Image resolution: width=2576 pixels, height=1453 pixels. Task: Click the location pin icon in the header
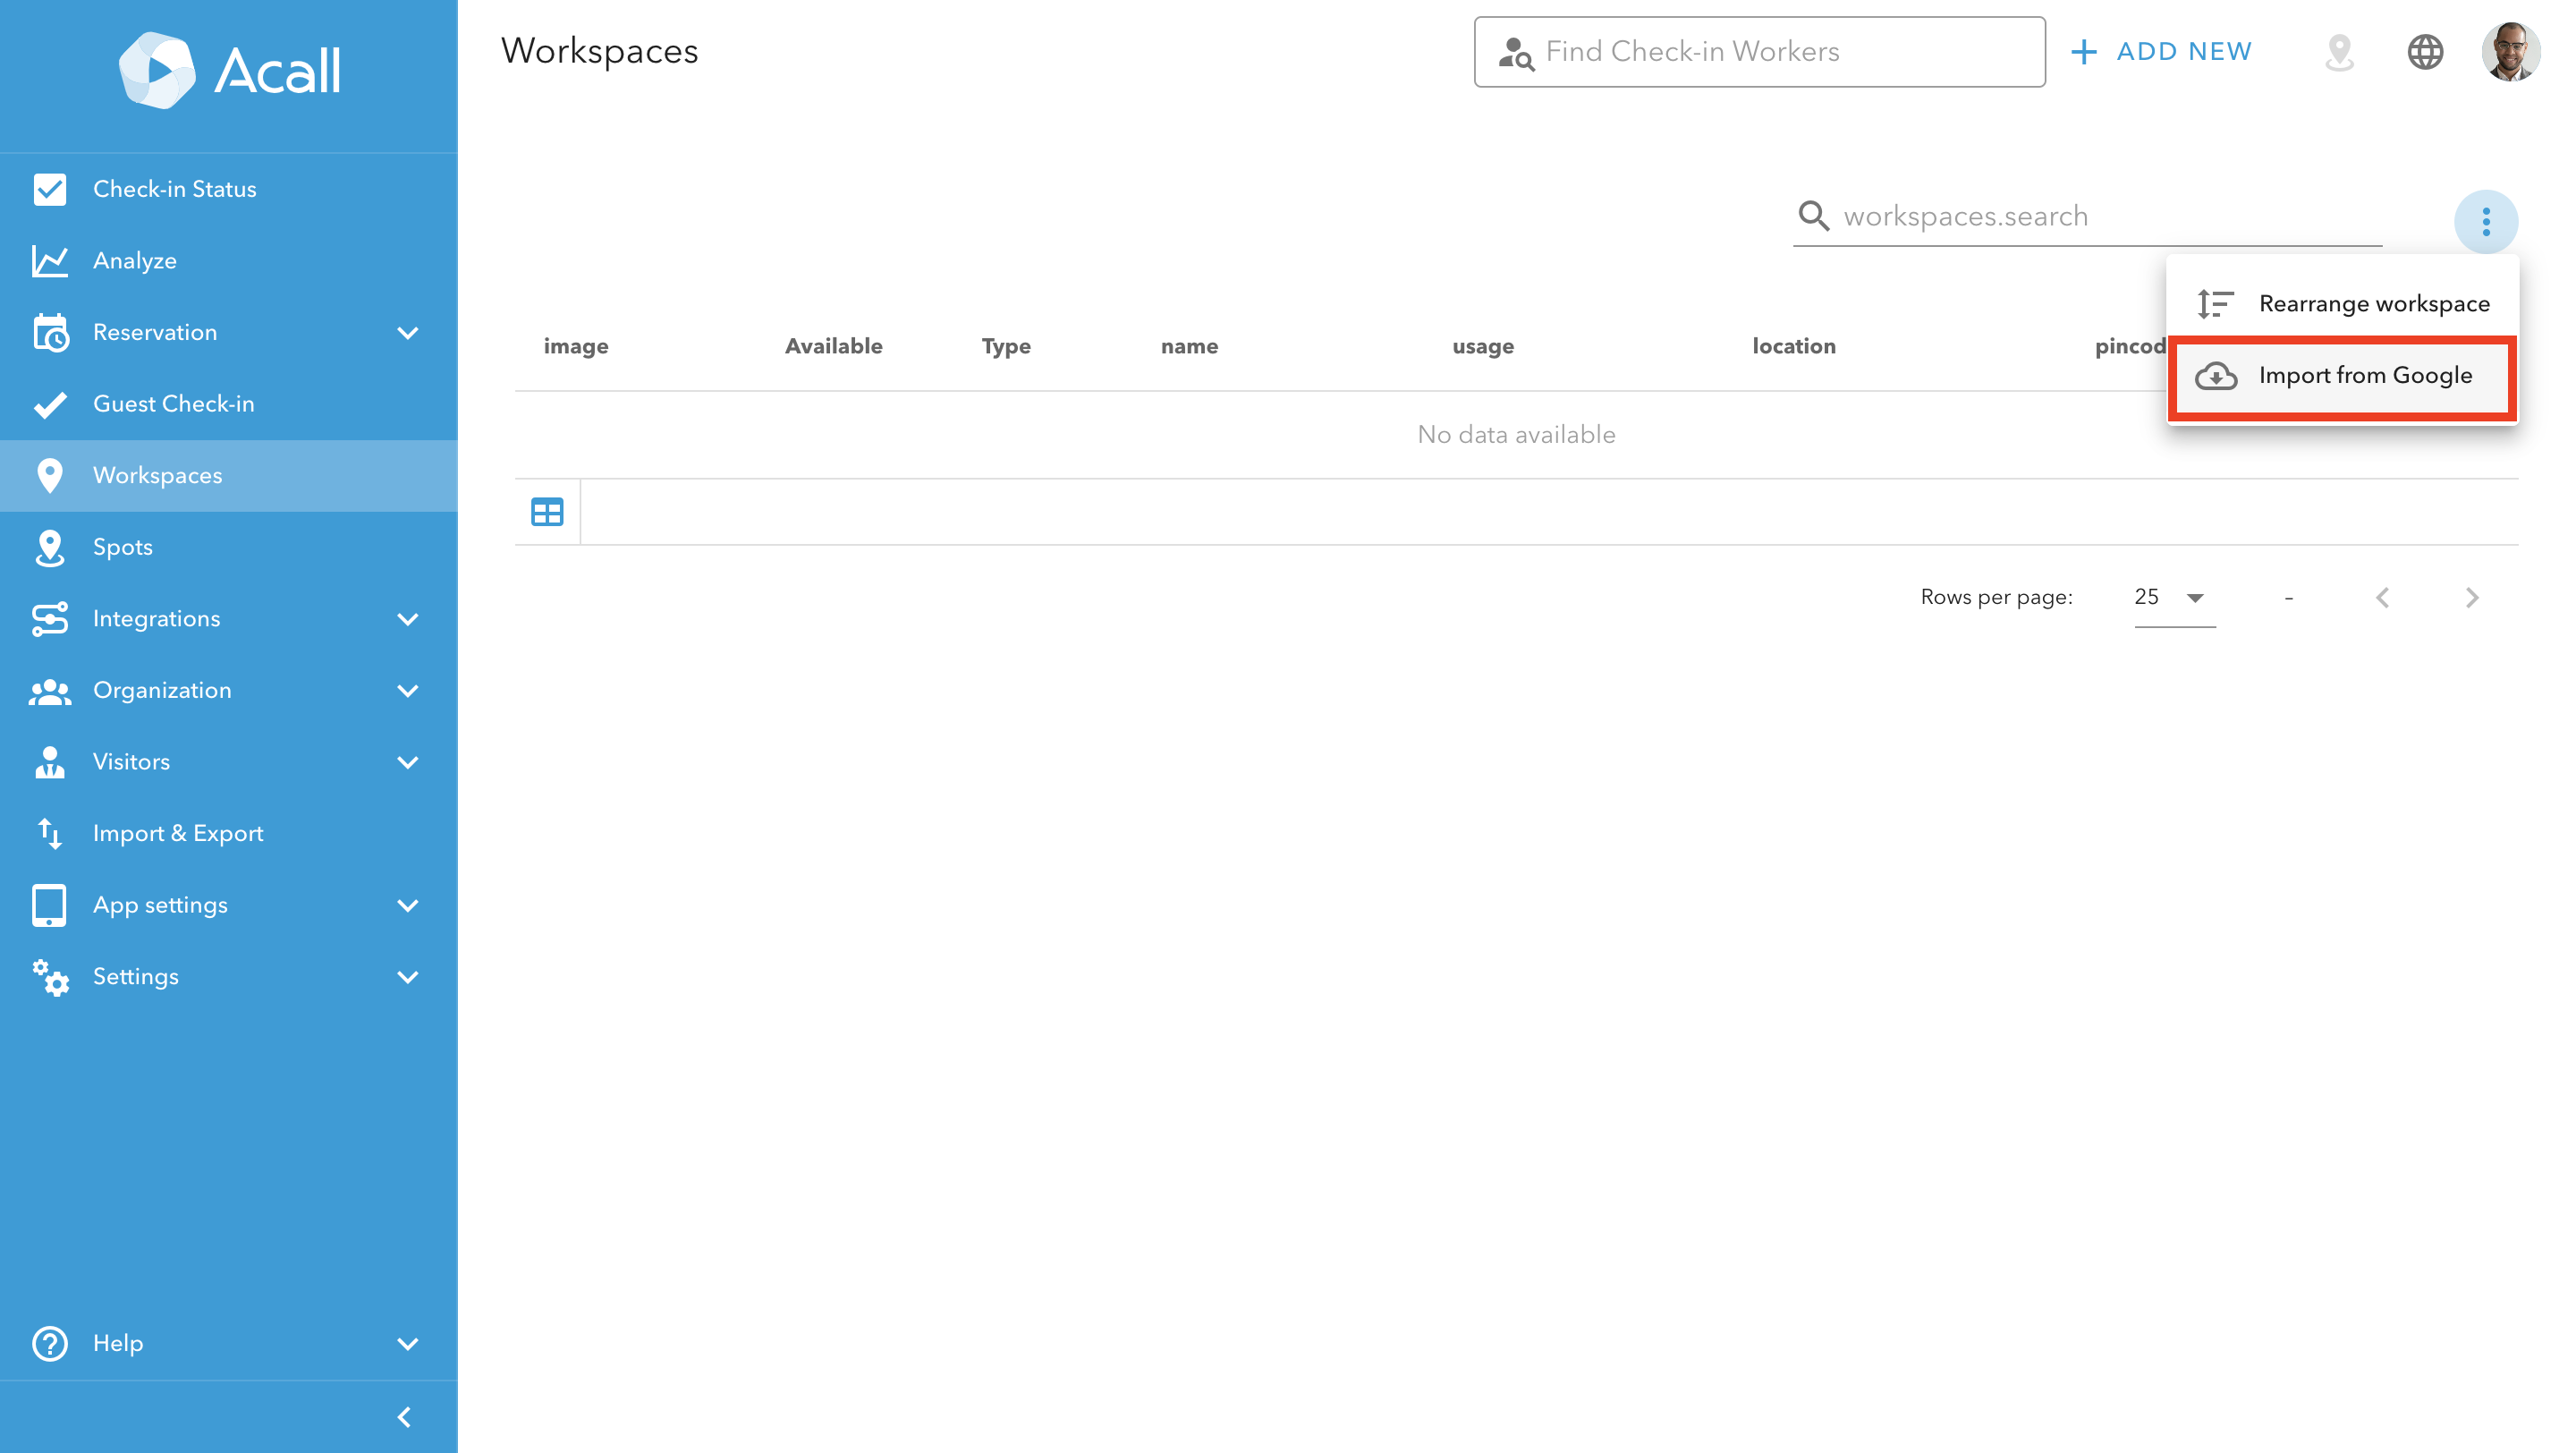pyautogui.click(x=2340, y=52)
